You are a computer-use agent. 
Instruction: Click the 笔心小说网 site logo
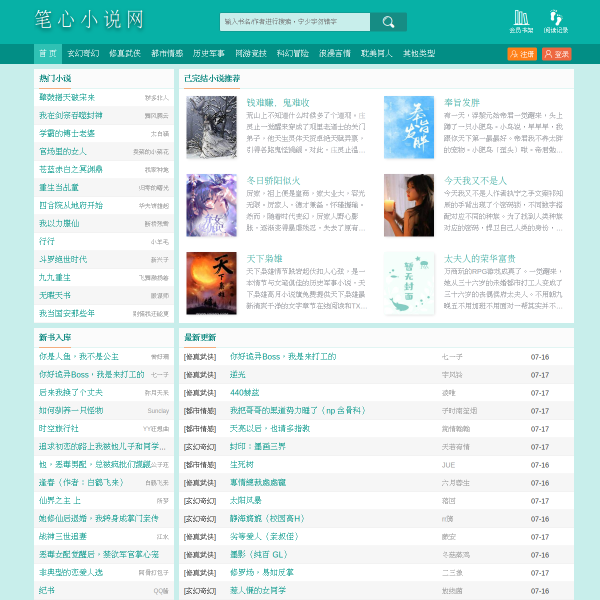[89, 20]
